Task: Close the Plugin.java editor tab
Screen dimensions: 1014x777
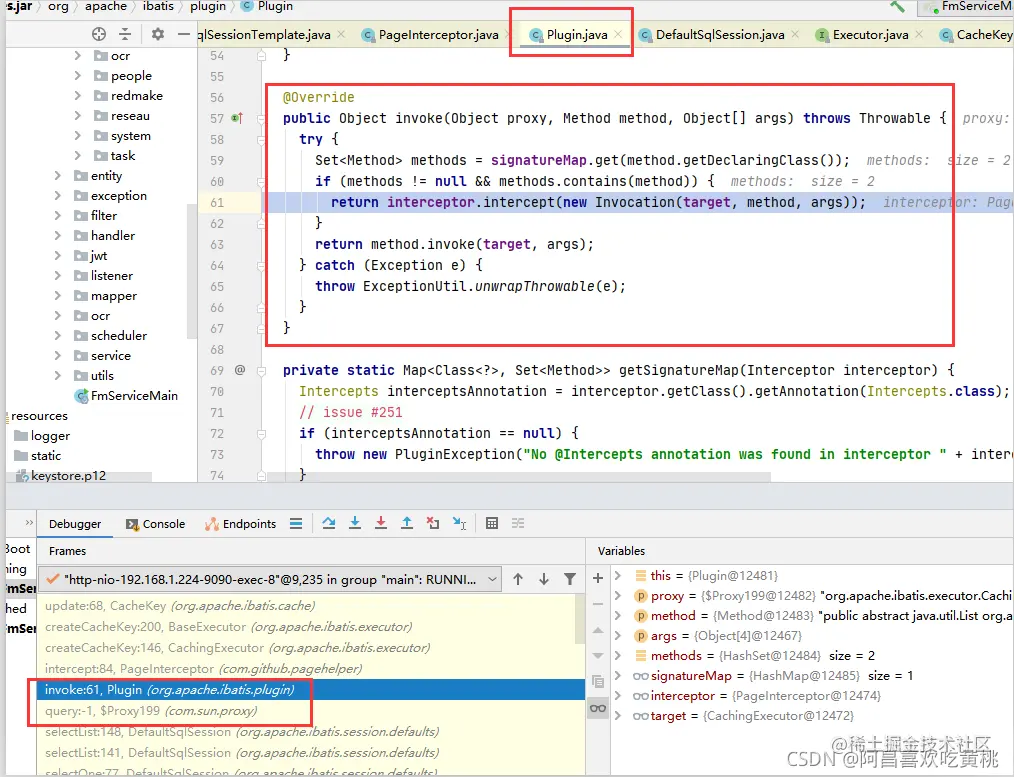Action: tap(618, 34)
